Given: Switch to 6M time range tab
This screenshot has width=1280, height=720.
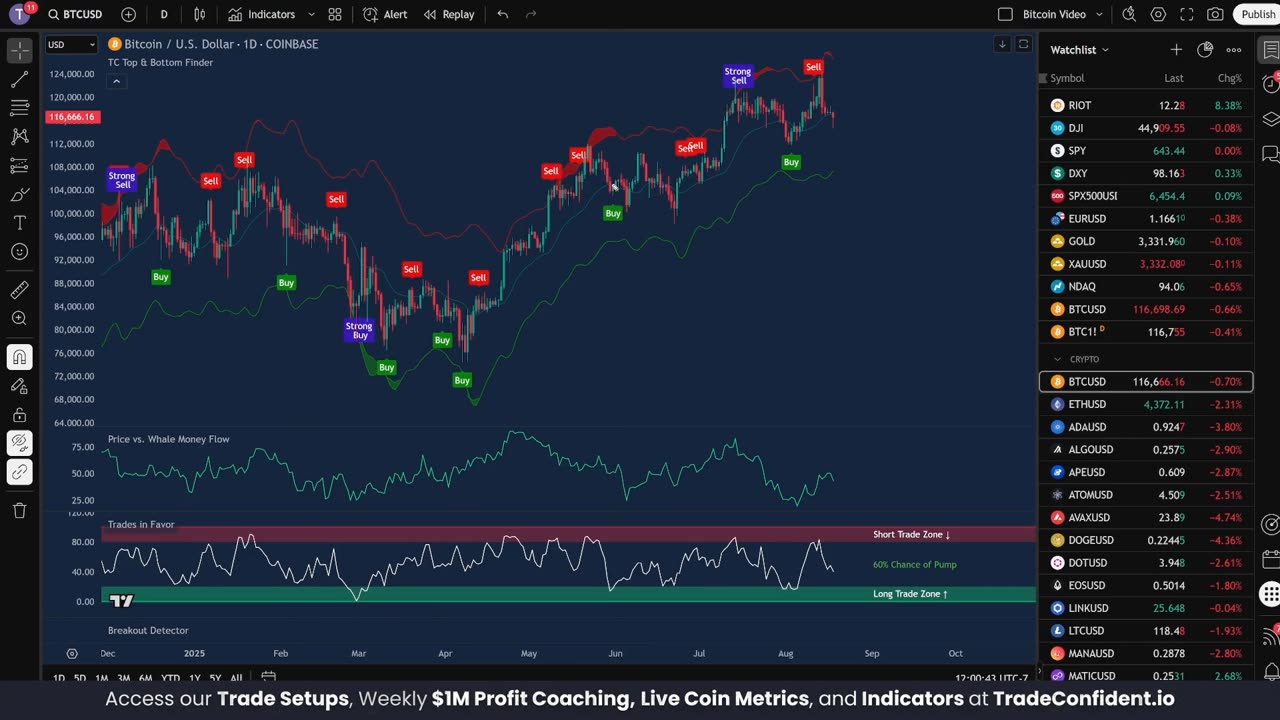Looking at the screenshot, I should [x=146, y=678].
